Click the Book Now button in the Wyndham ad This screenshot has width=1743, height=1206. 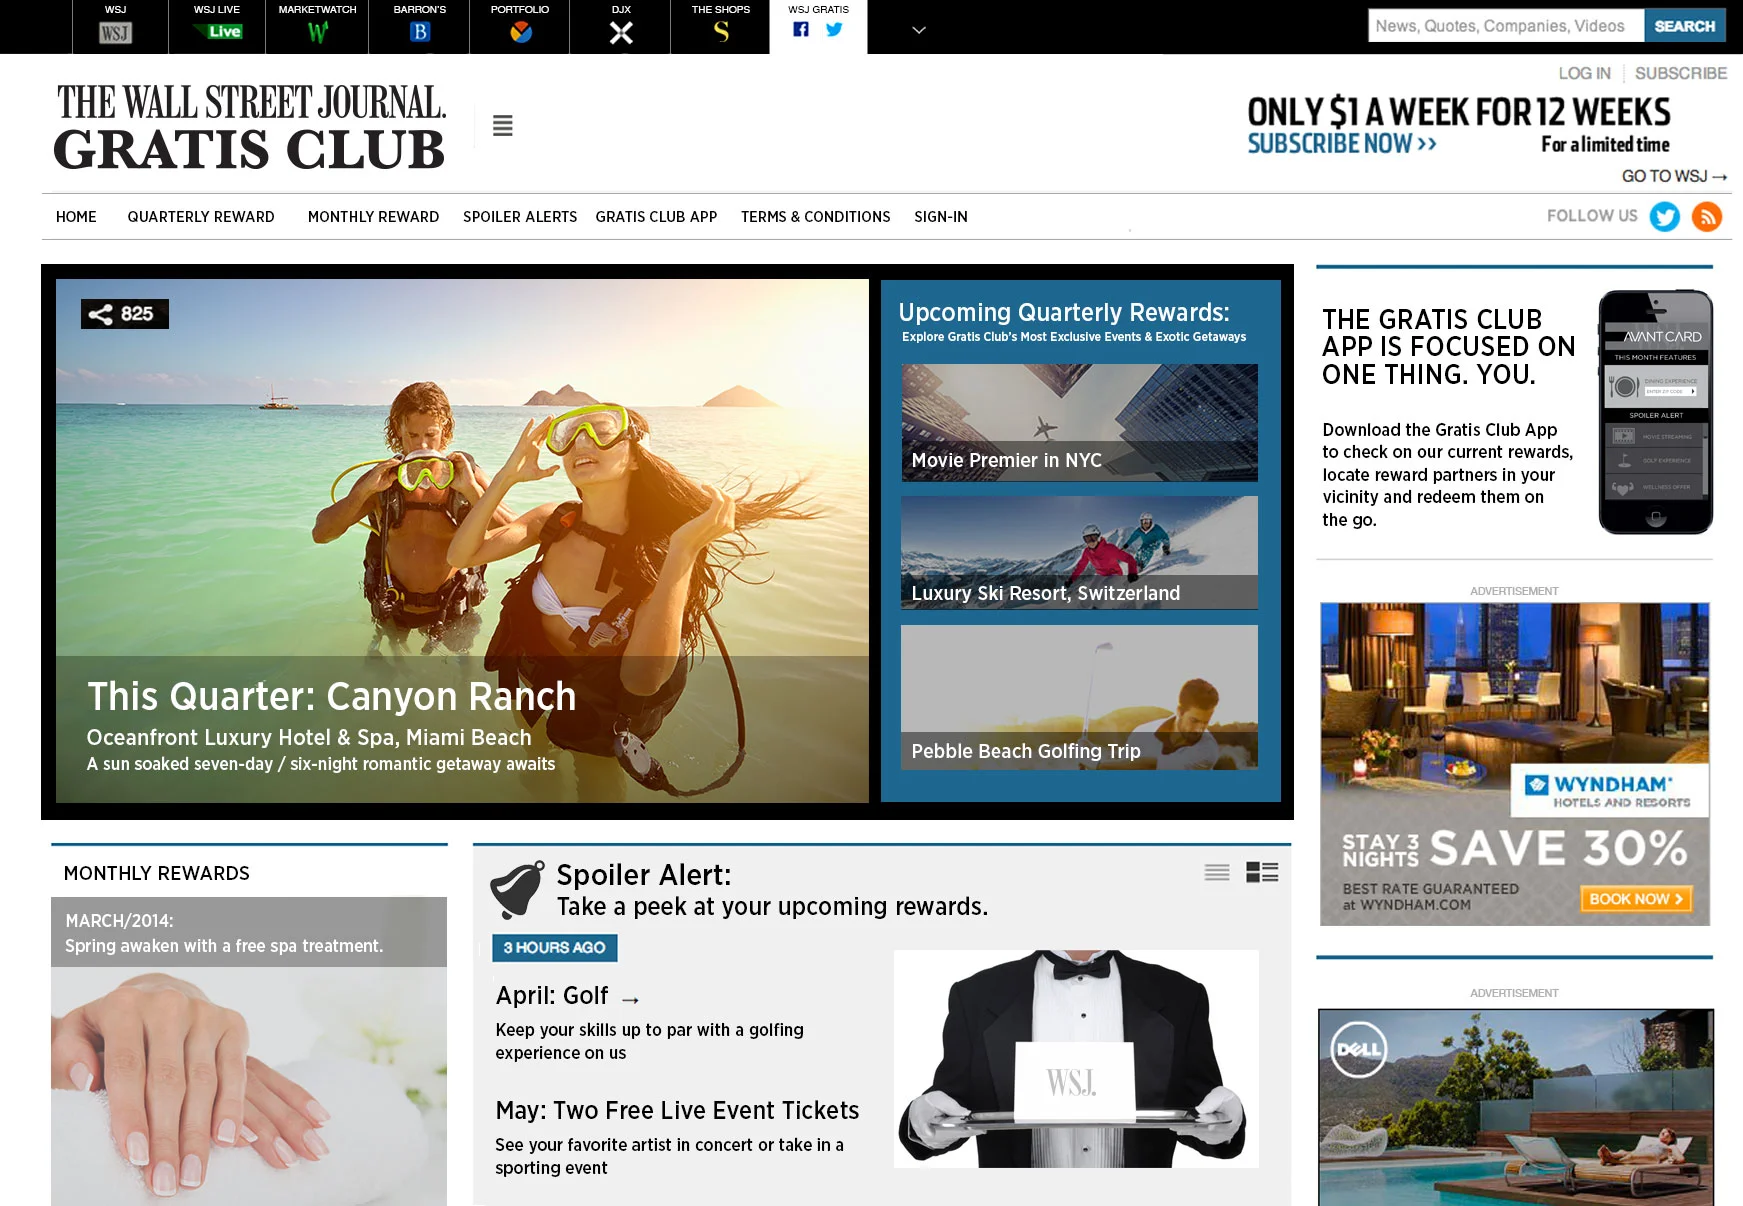point(1634,900)
